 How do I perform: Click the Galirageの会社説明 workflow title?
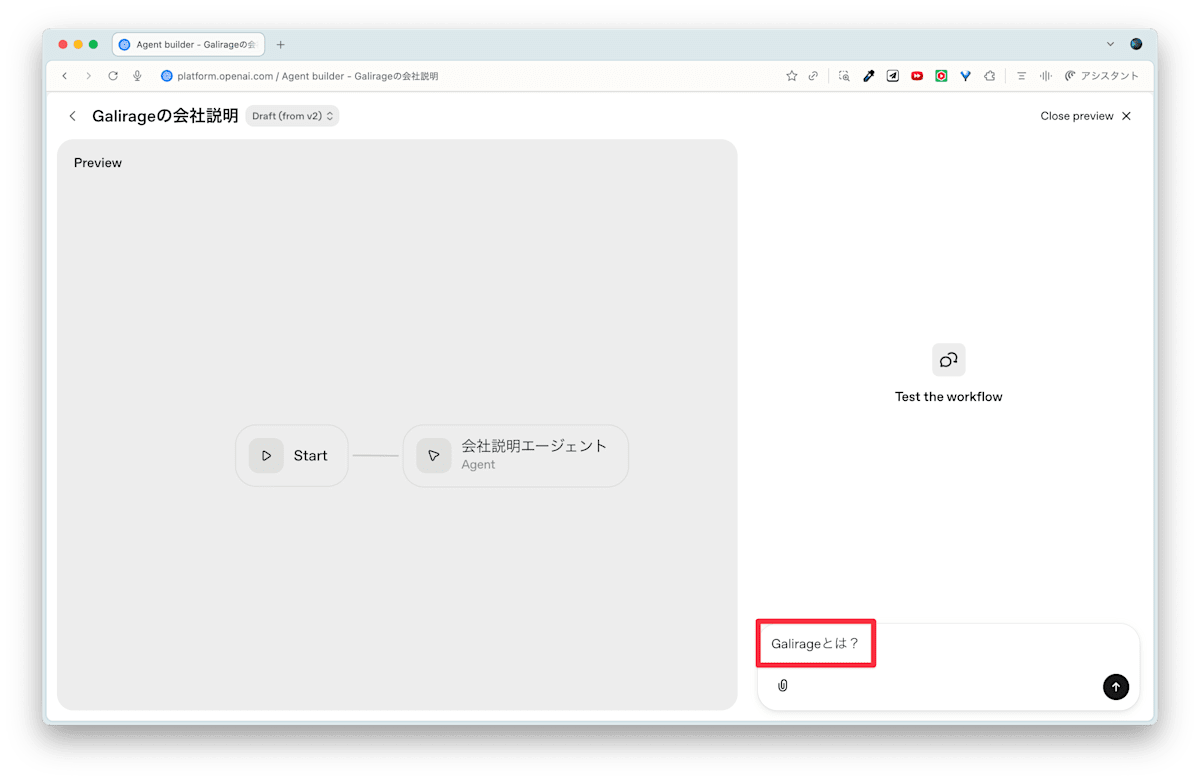[165, 116]
